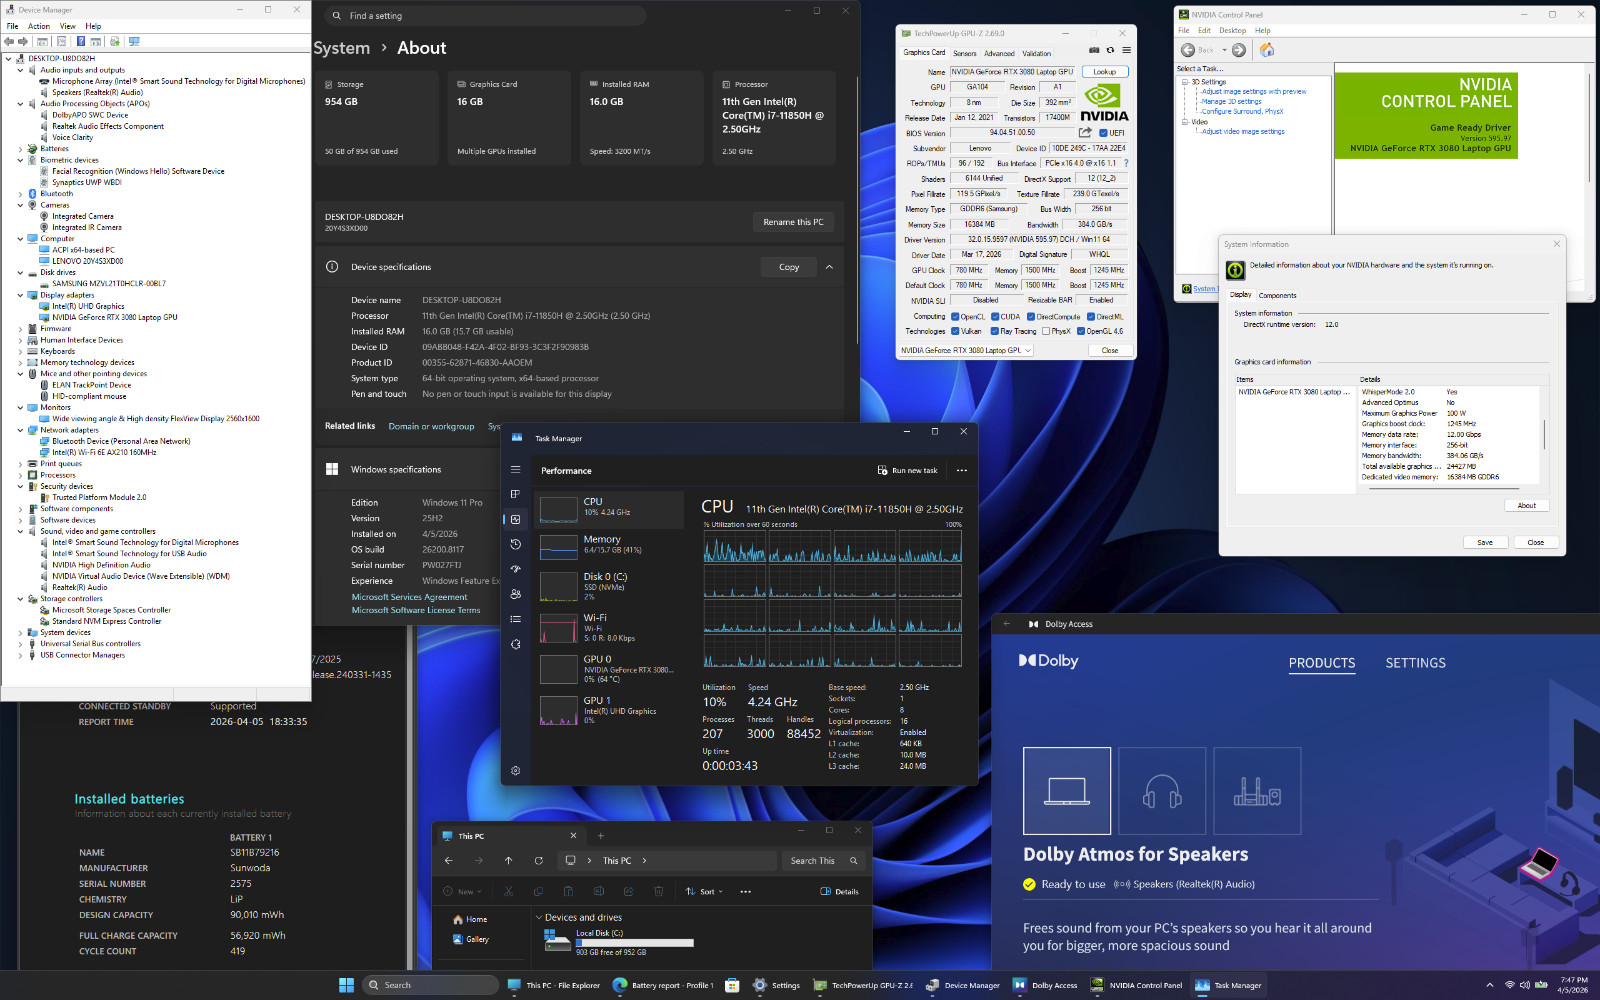Screen dimensions: 1600x1000
Task: Open Desktop menu in NVIDIA Control Panel
Action: point(1232,30)
